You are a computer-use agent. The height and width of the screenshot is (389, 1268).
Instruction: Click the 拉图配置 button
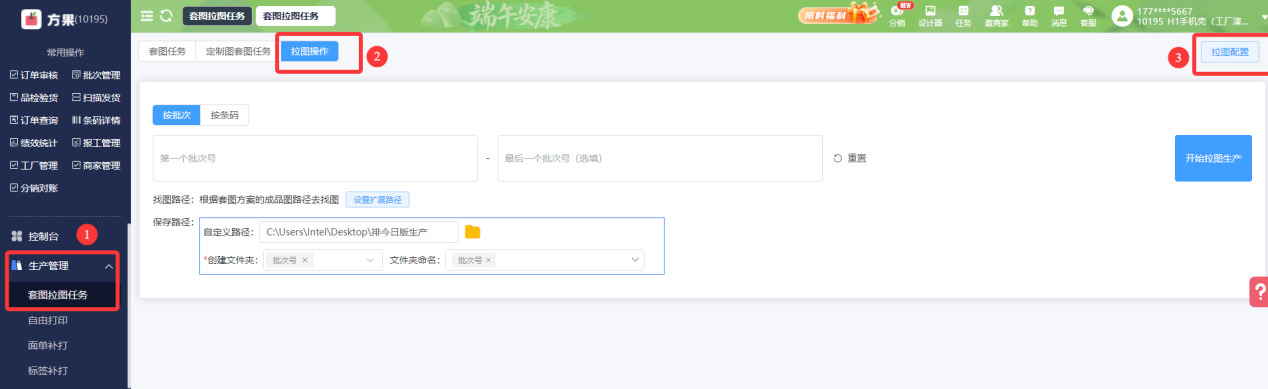point(1229,52)
